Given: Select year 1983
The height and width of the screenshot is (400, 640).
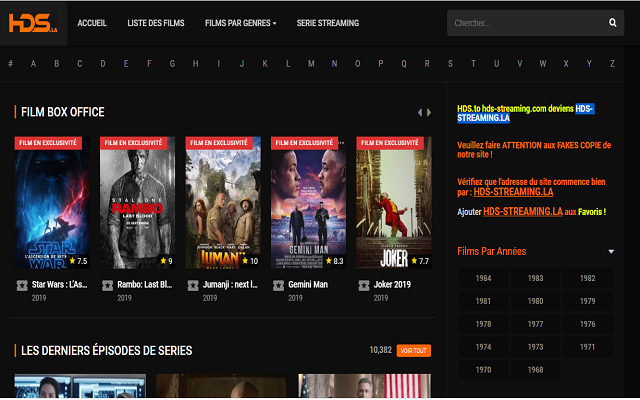Looking at the screenshot, I should [x=536, y=278].
